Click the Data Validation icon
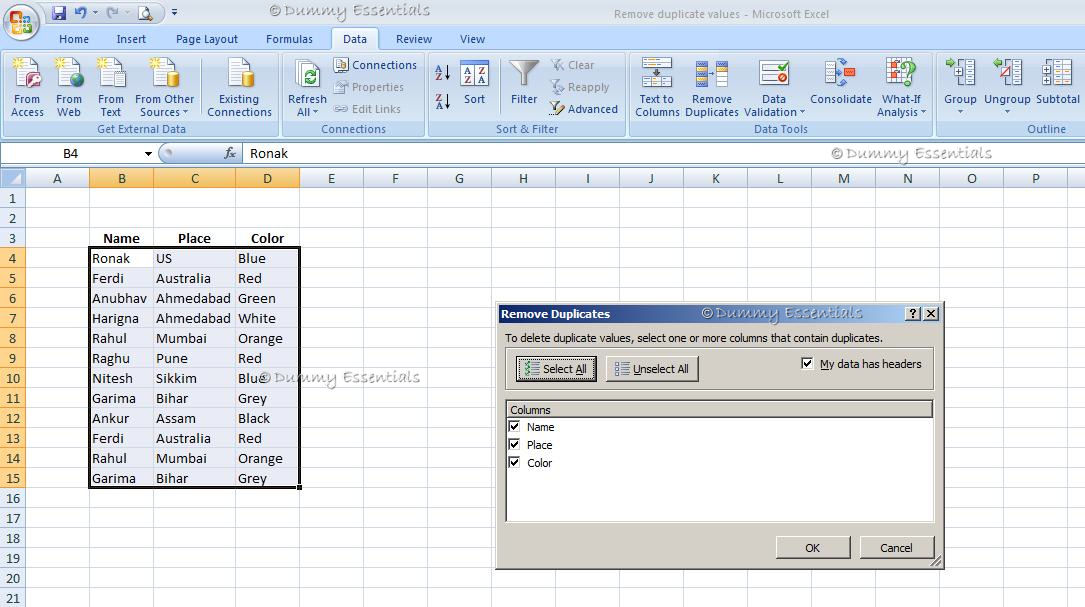The width and height of the screenshot is (1085, 607). 774,74
